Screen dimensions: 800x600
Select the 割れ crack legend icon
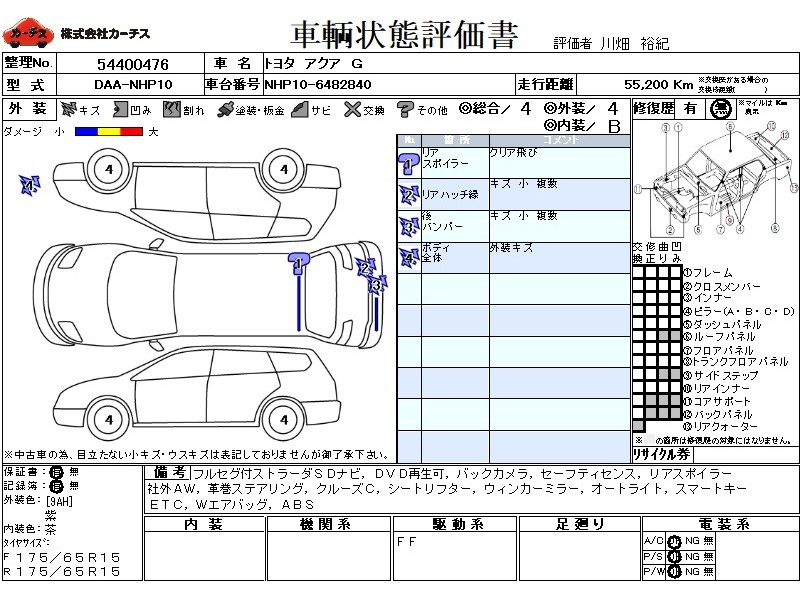click(172, 109)
